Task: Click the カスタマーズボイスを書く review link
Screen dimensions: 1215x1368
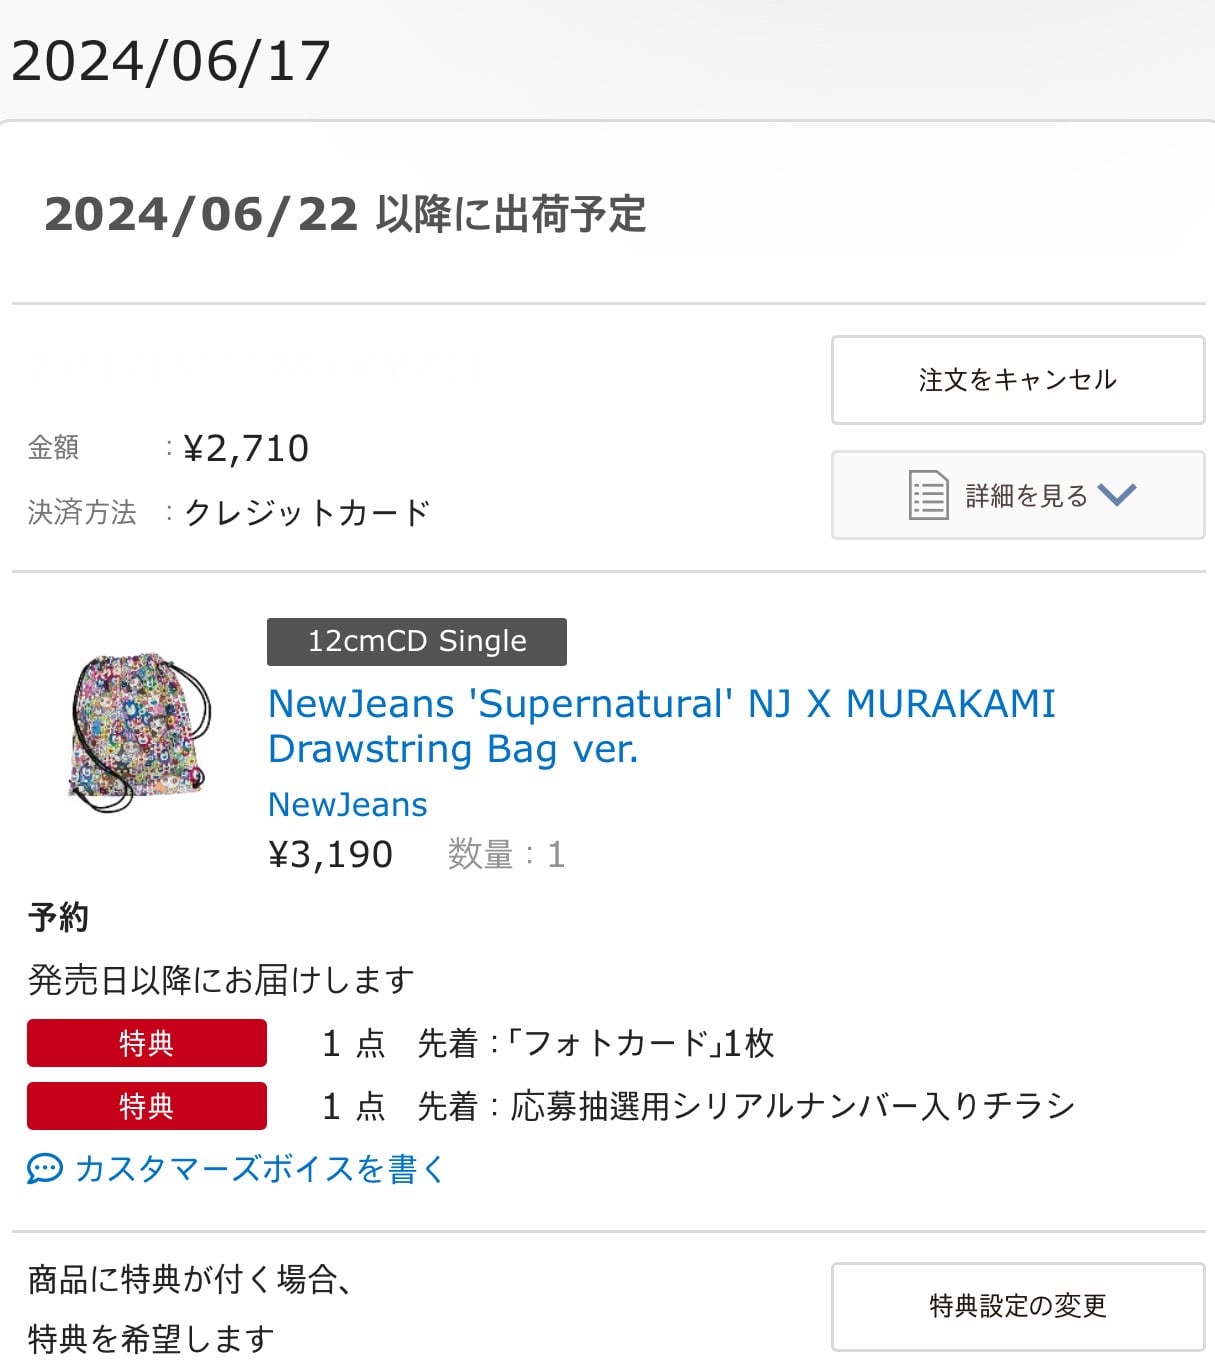Action: (259, 1169)
